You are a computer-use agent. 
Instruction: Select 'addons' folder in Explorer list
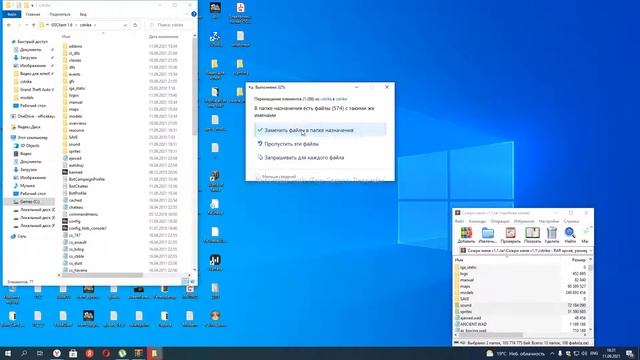pyautogui.click(x=76, y=46)
